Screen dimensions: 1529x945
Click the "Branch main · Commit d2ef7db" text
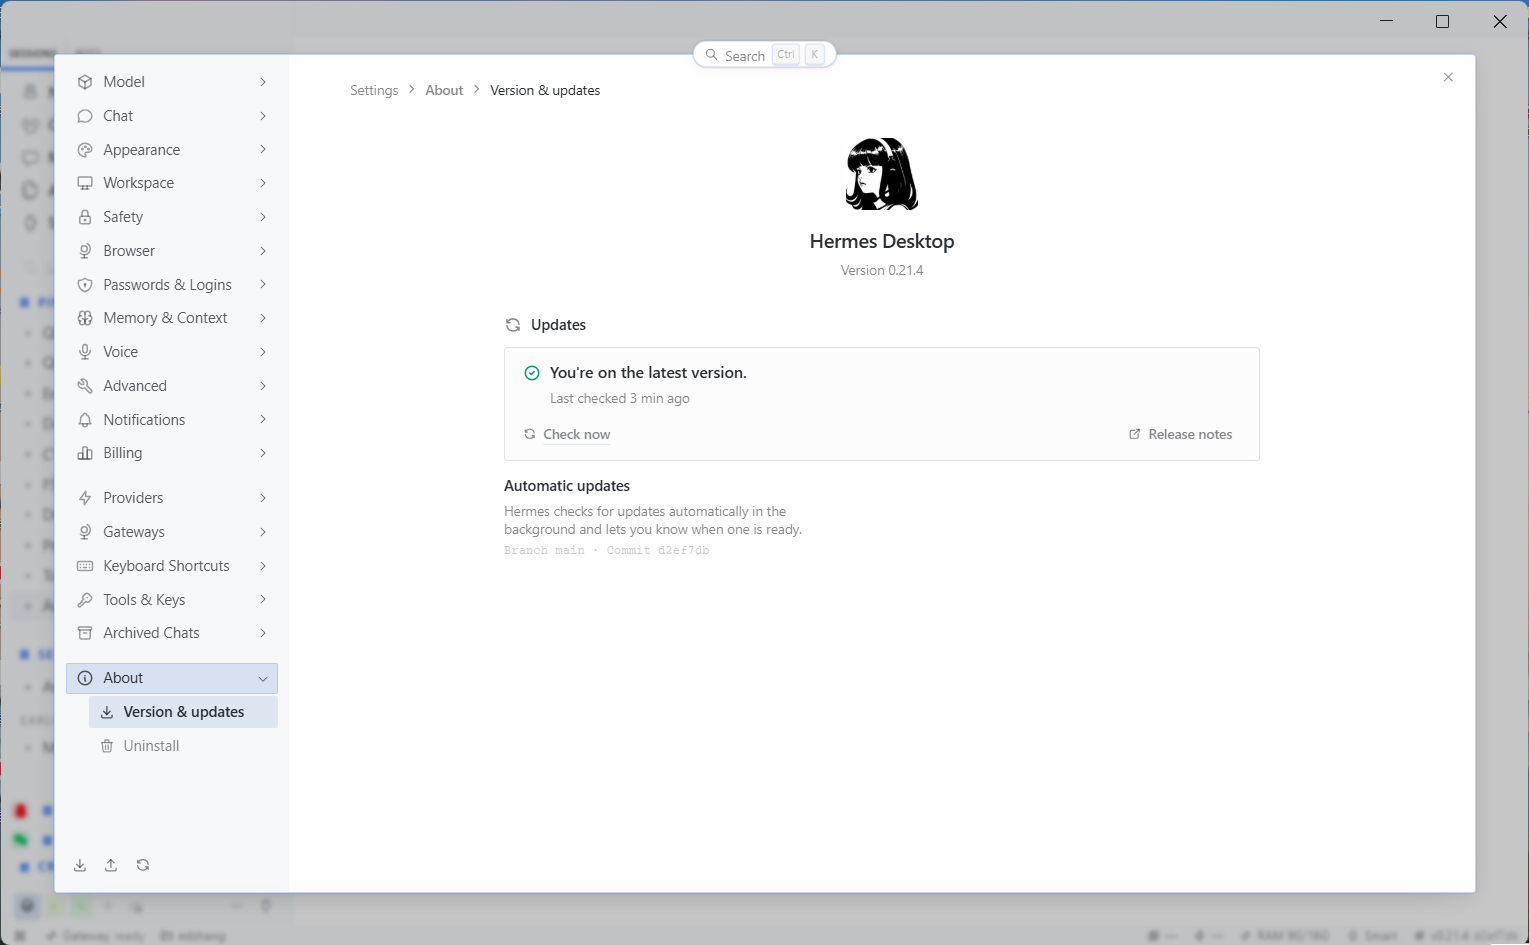click(606, 550)
